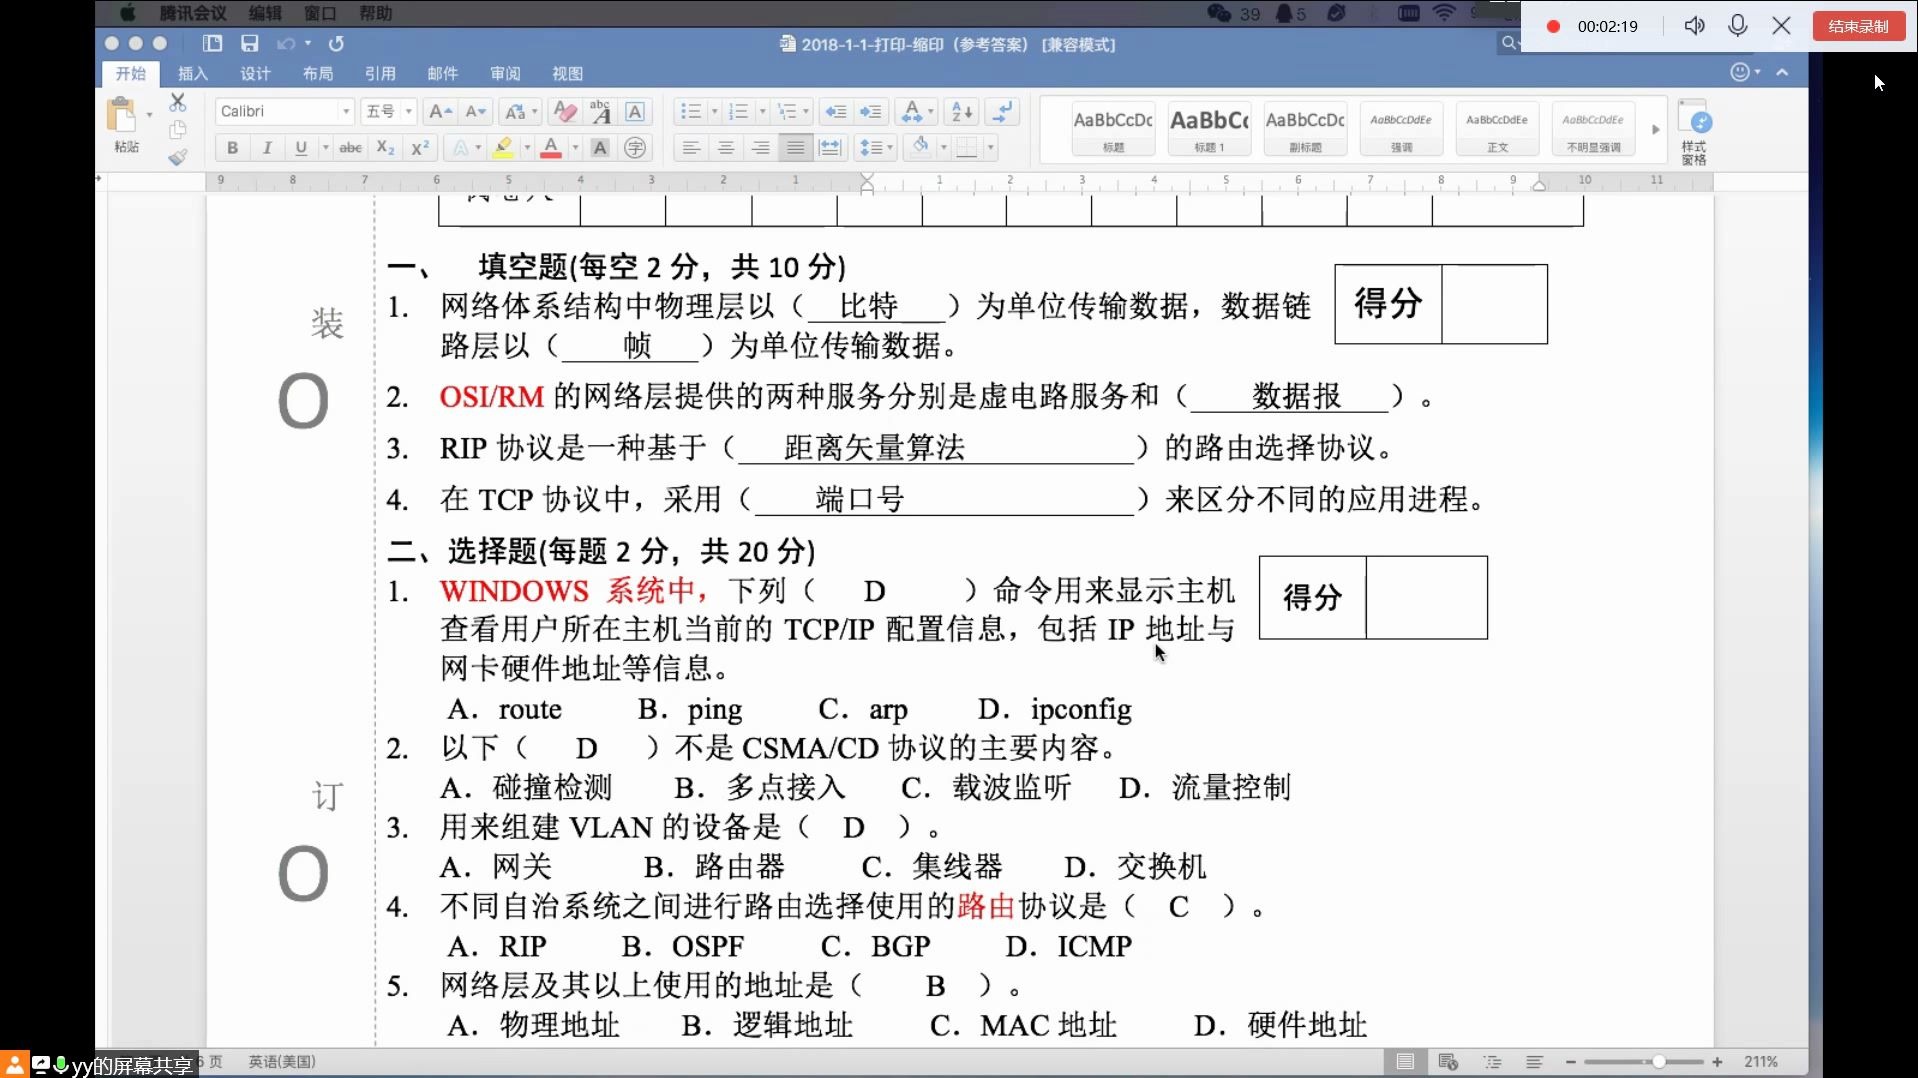Click the Paste clipboard icon
Image resolution: width=1918 pixels, height=1078 pixels.
(x=122, y=115)
